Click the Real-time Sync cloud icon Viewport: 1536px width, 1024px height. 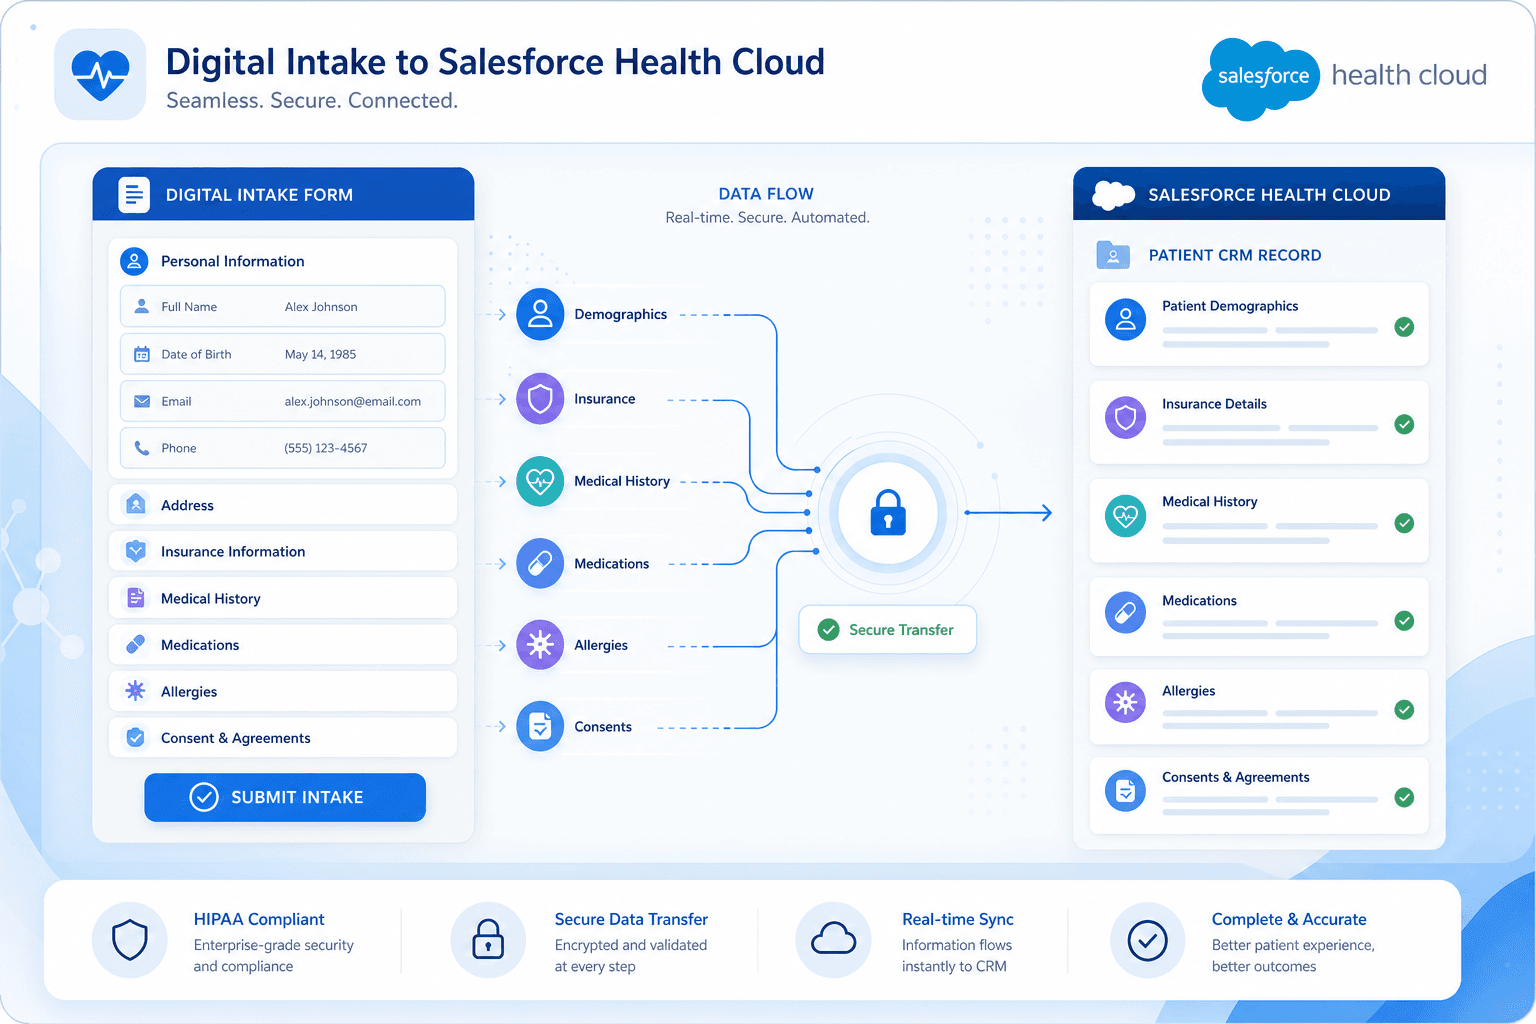[833, 940]
